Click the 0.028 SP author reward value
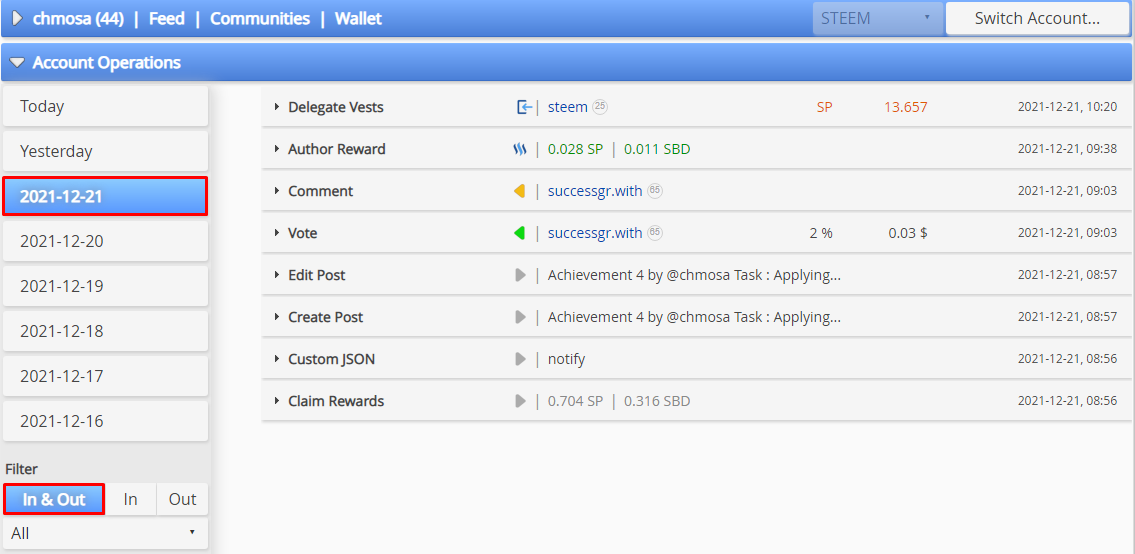Viewport: 1135px width, 554px height. 575,149
